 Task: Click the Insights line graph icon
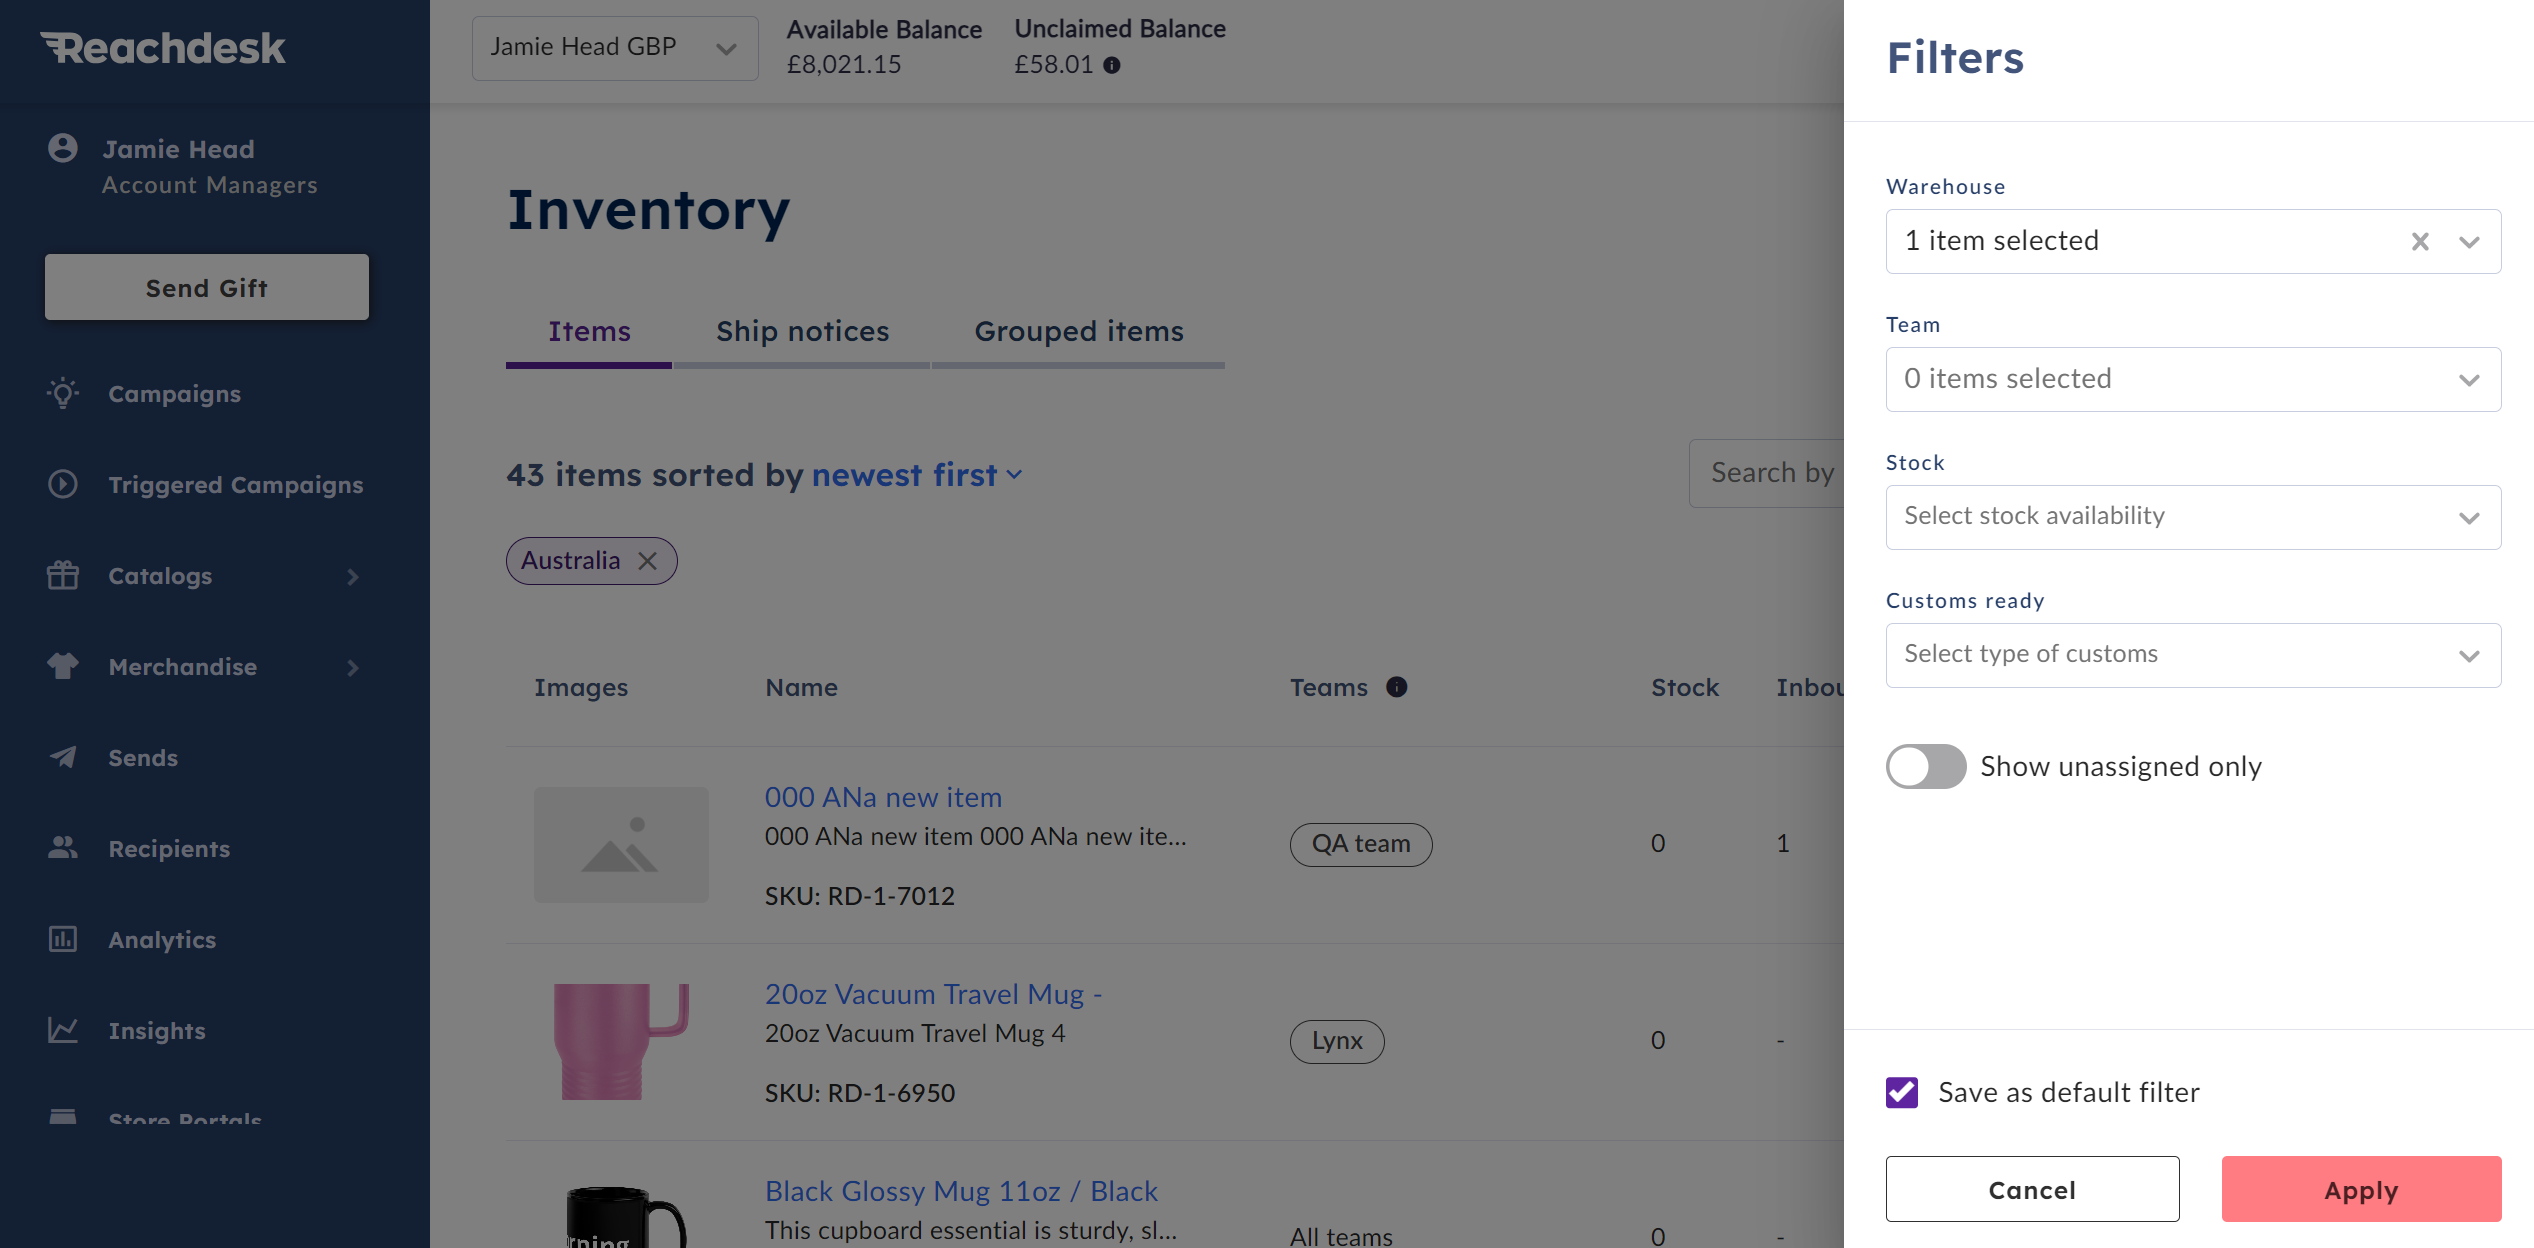point(63,1030)
